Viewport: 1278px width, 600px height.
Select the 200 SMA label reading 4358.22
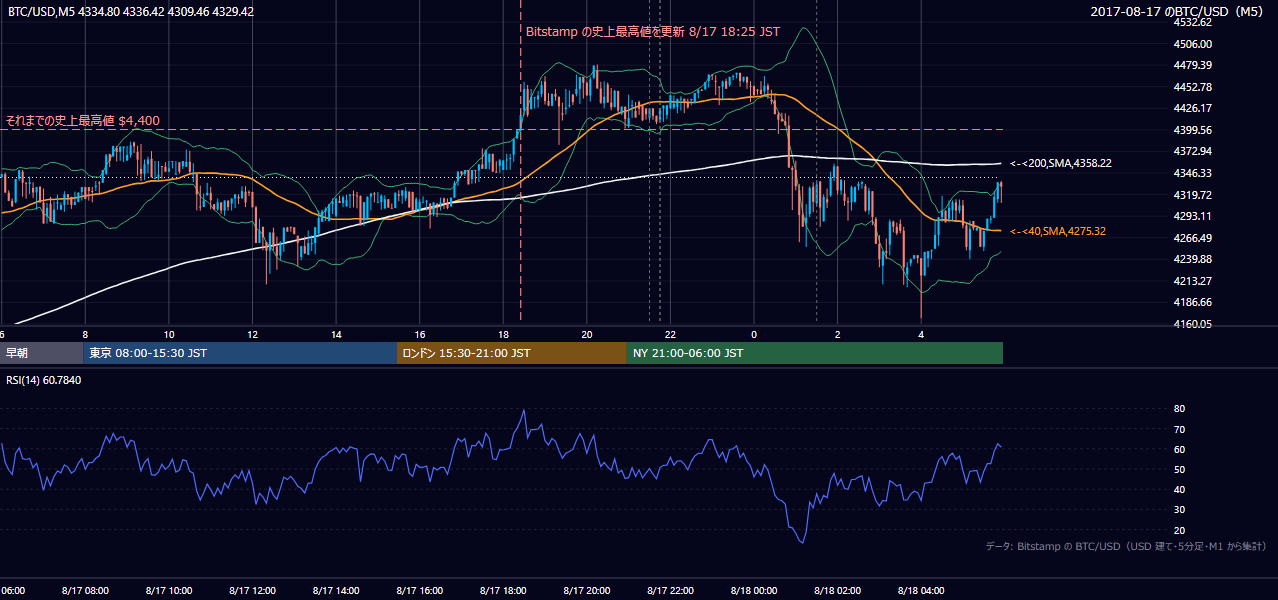[1061, 163]
